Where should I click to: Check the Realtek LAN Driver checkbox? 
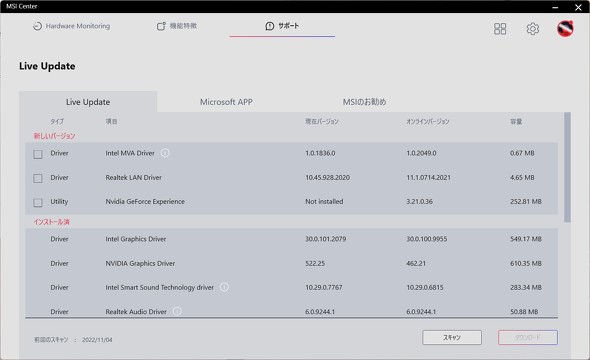38,178
